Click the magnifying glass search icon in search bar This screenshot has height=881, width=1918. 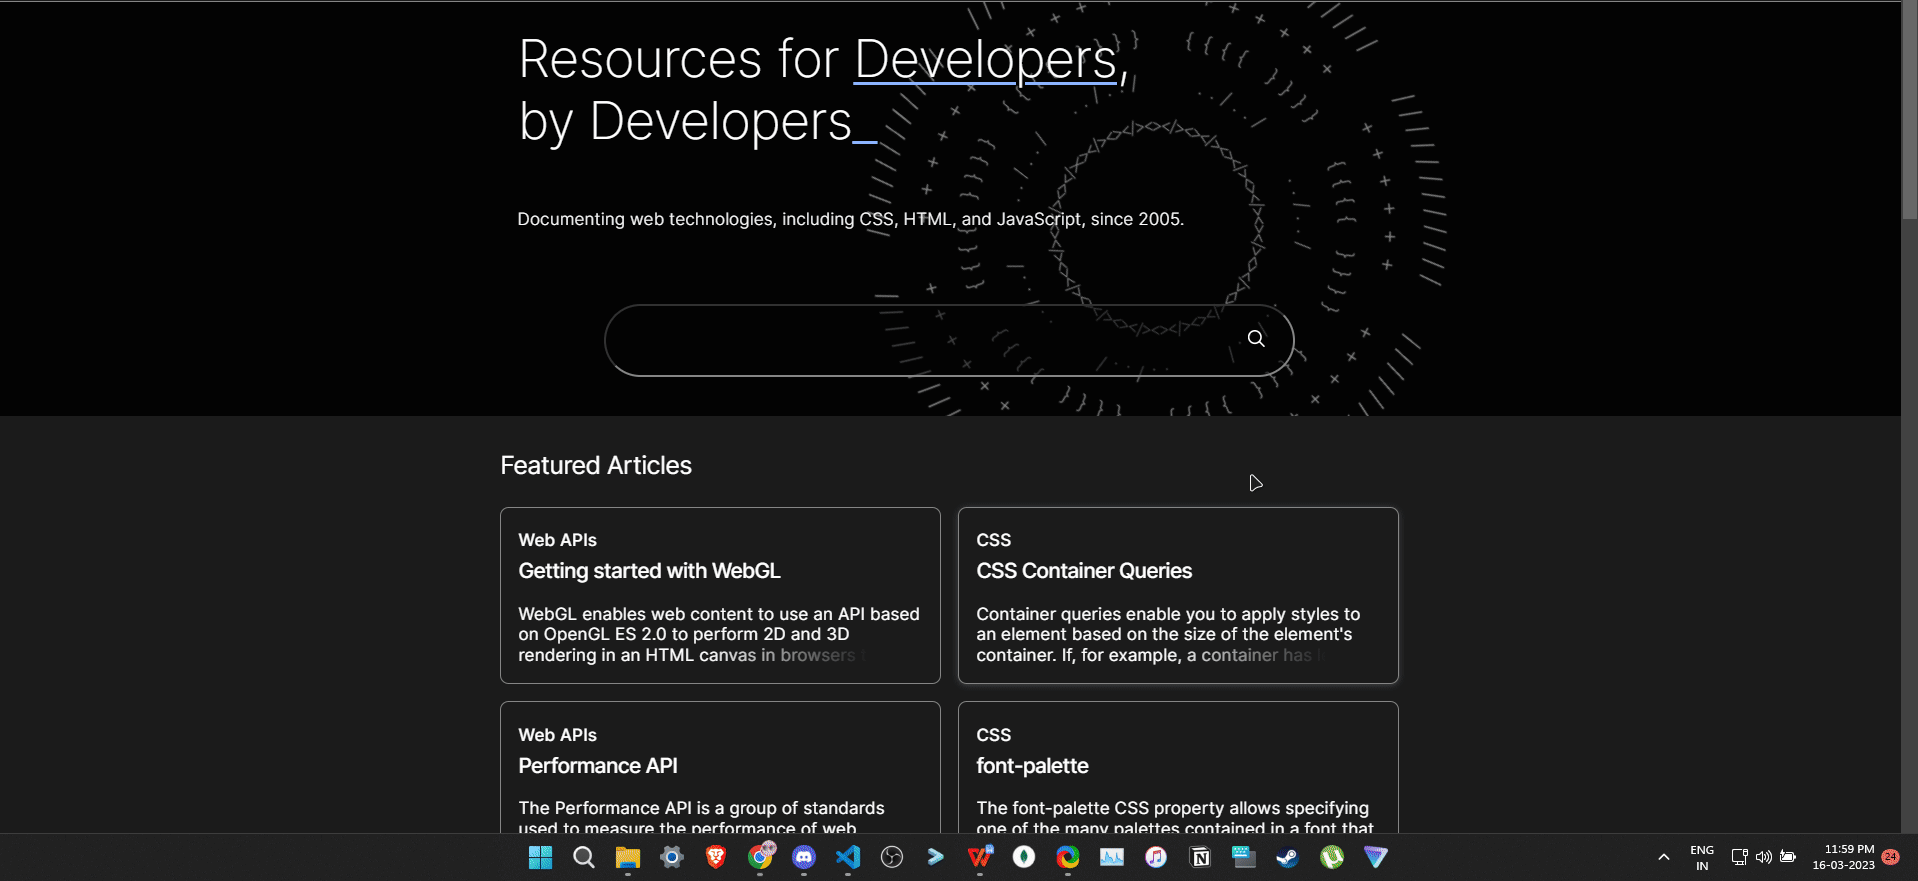click(x=1256, y=339)
